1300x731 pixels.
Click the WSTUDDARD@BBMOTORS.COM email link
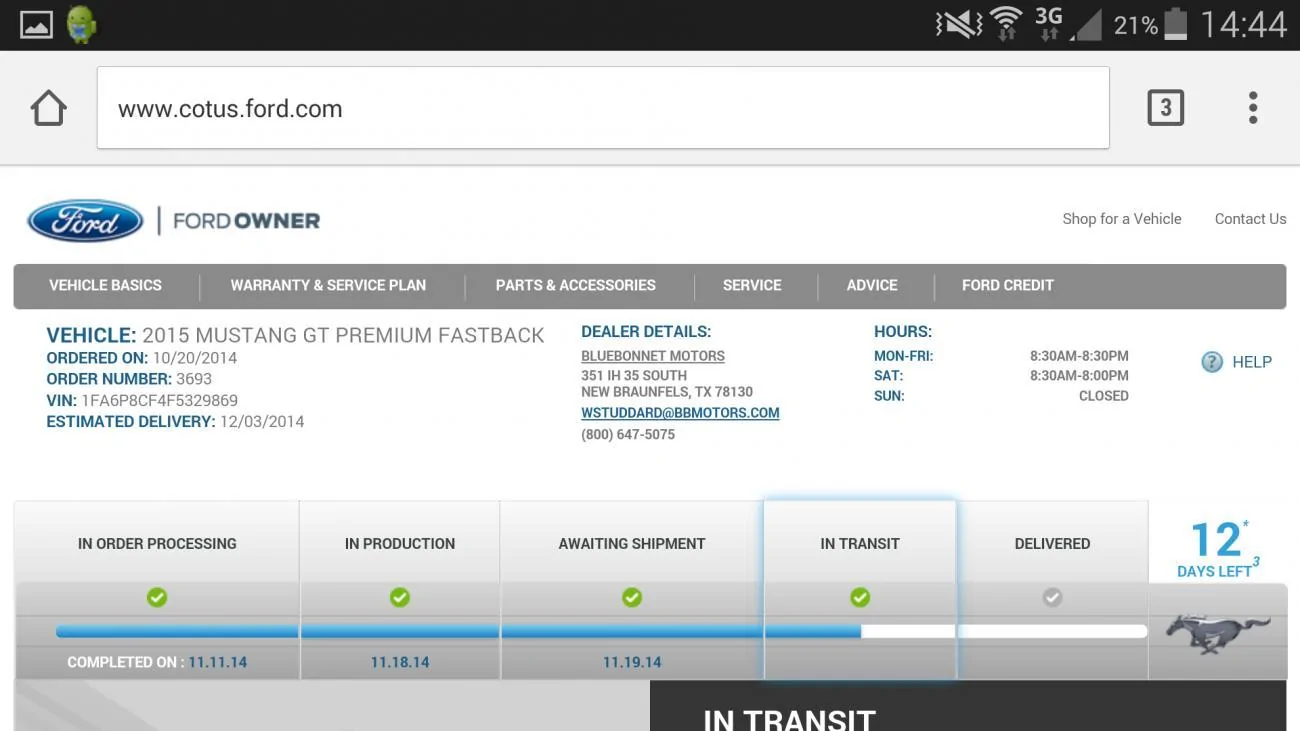(680, 413)
